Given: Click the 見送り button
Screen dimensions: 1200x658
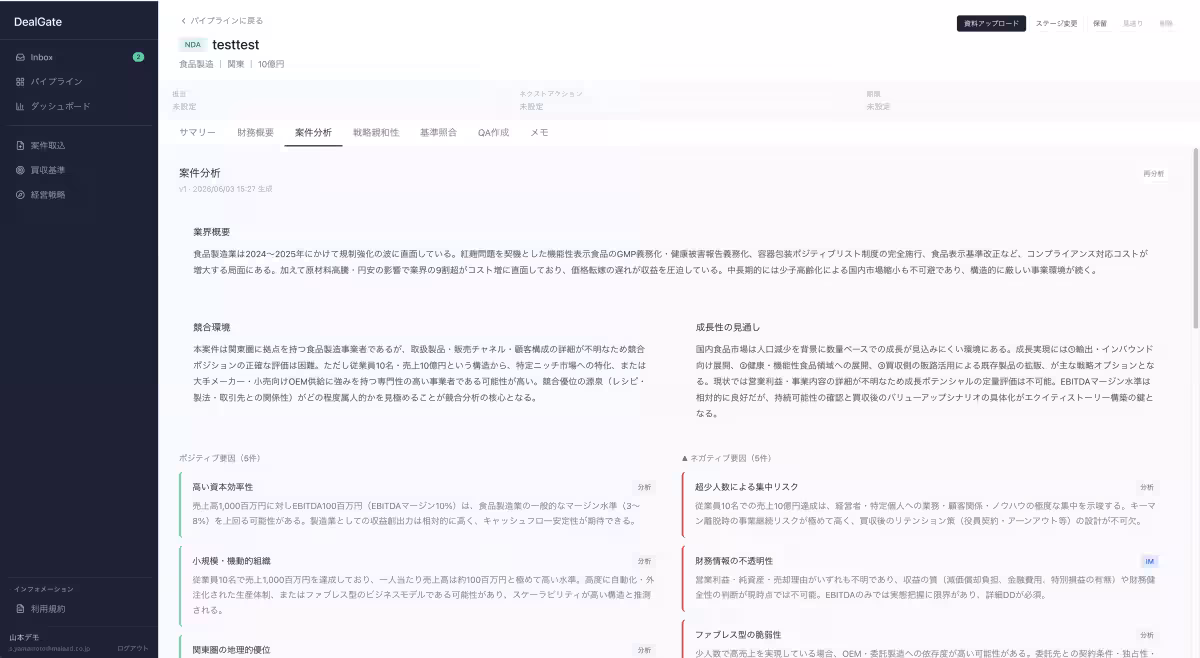Looking at the screenshot, I should pyautogui.click(x=1132, y=23).
